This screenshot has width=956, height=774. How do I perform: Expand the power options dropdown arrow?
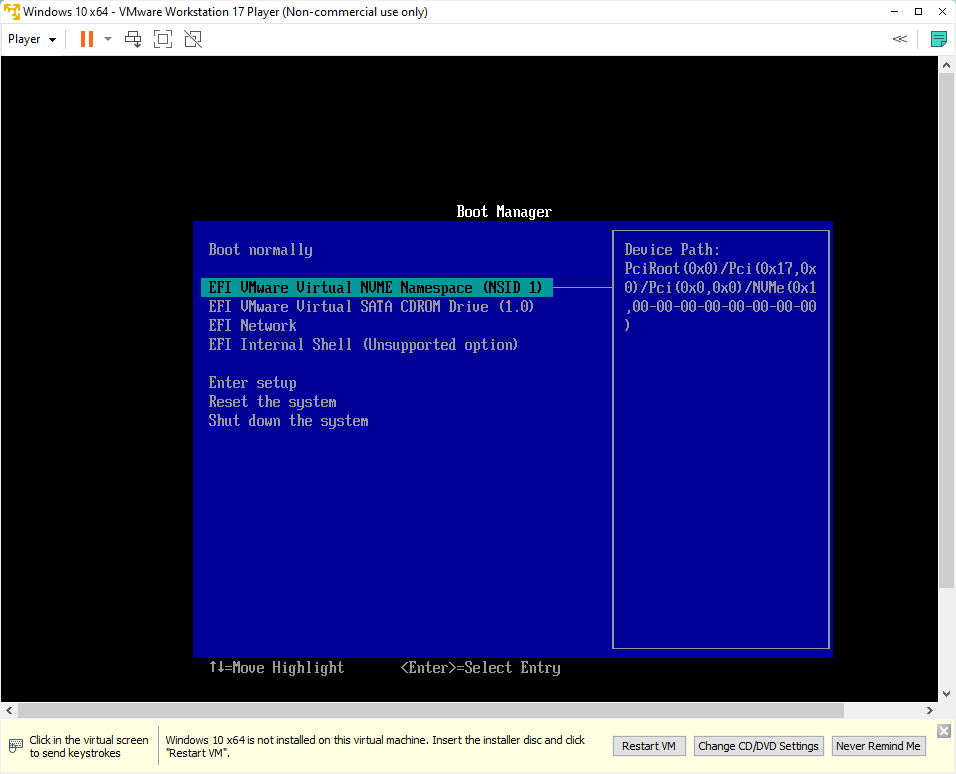click(108, 39)
